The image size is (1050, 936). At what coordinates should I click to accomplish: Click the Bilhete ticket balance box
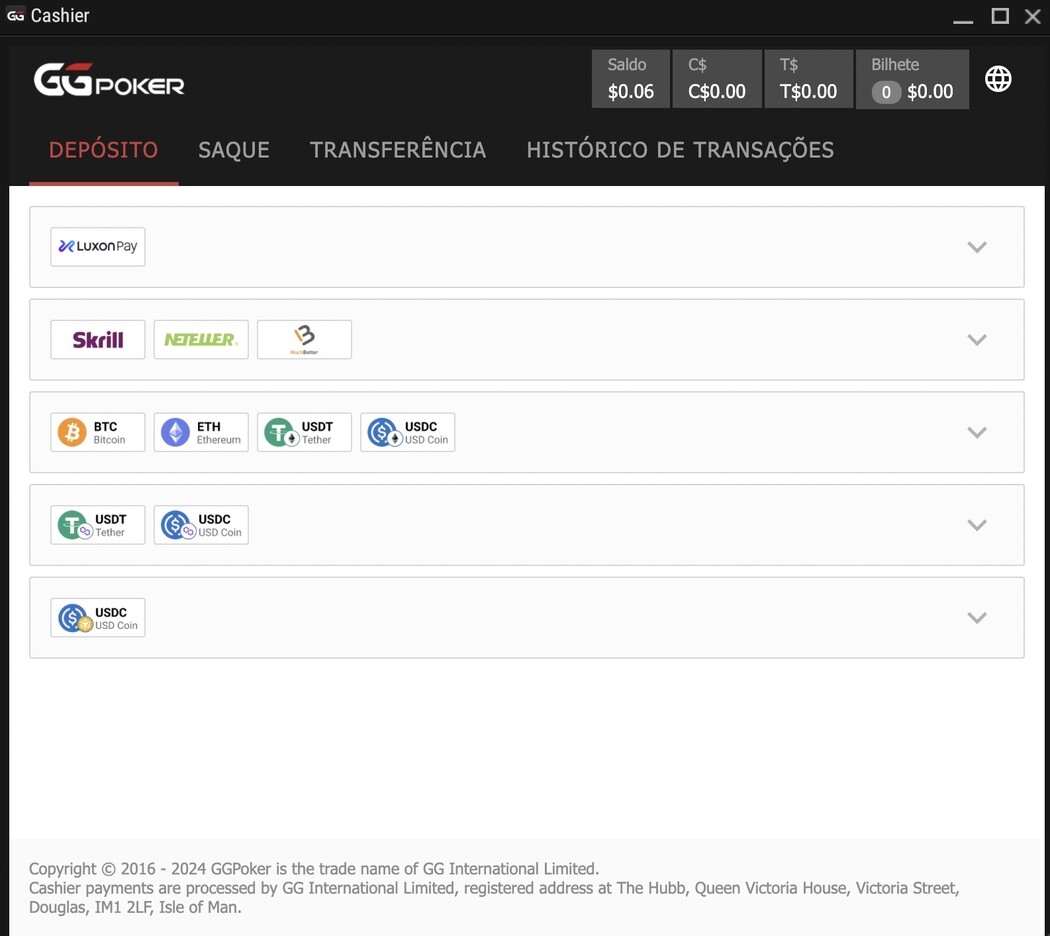point(912,79)
